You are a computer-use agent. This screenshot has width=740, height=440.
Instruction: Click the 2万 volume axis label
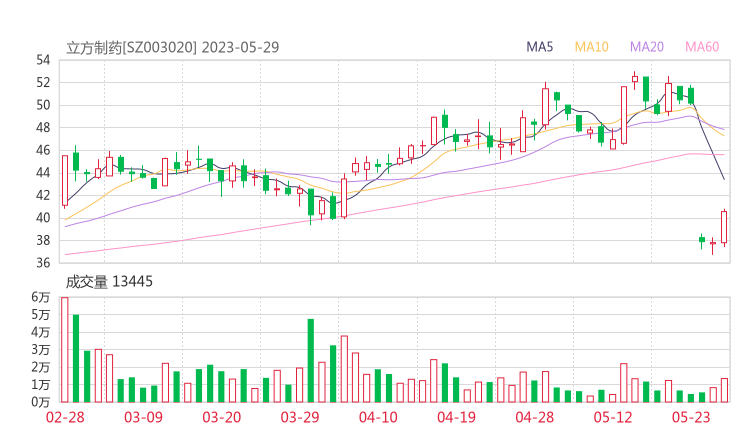coord(41,367)
